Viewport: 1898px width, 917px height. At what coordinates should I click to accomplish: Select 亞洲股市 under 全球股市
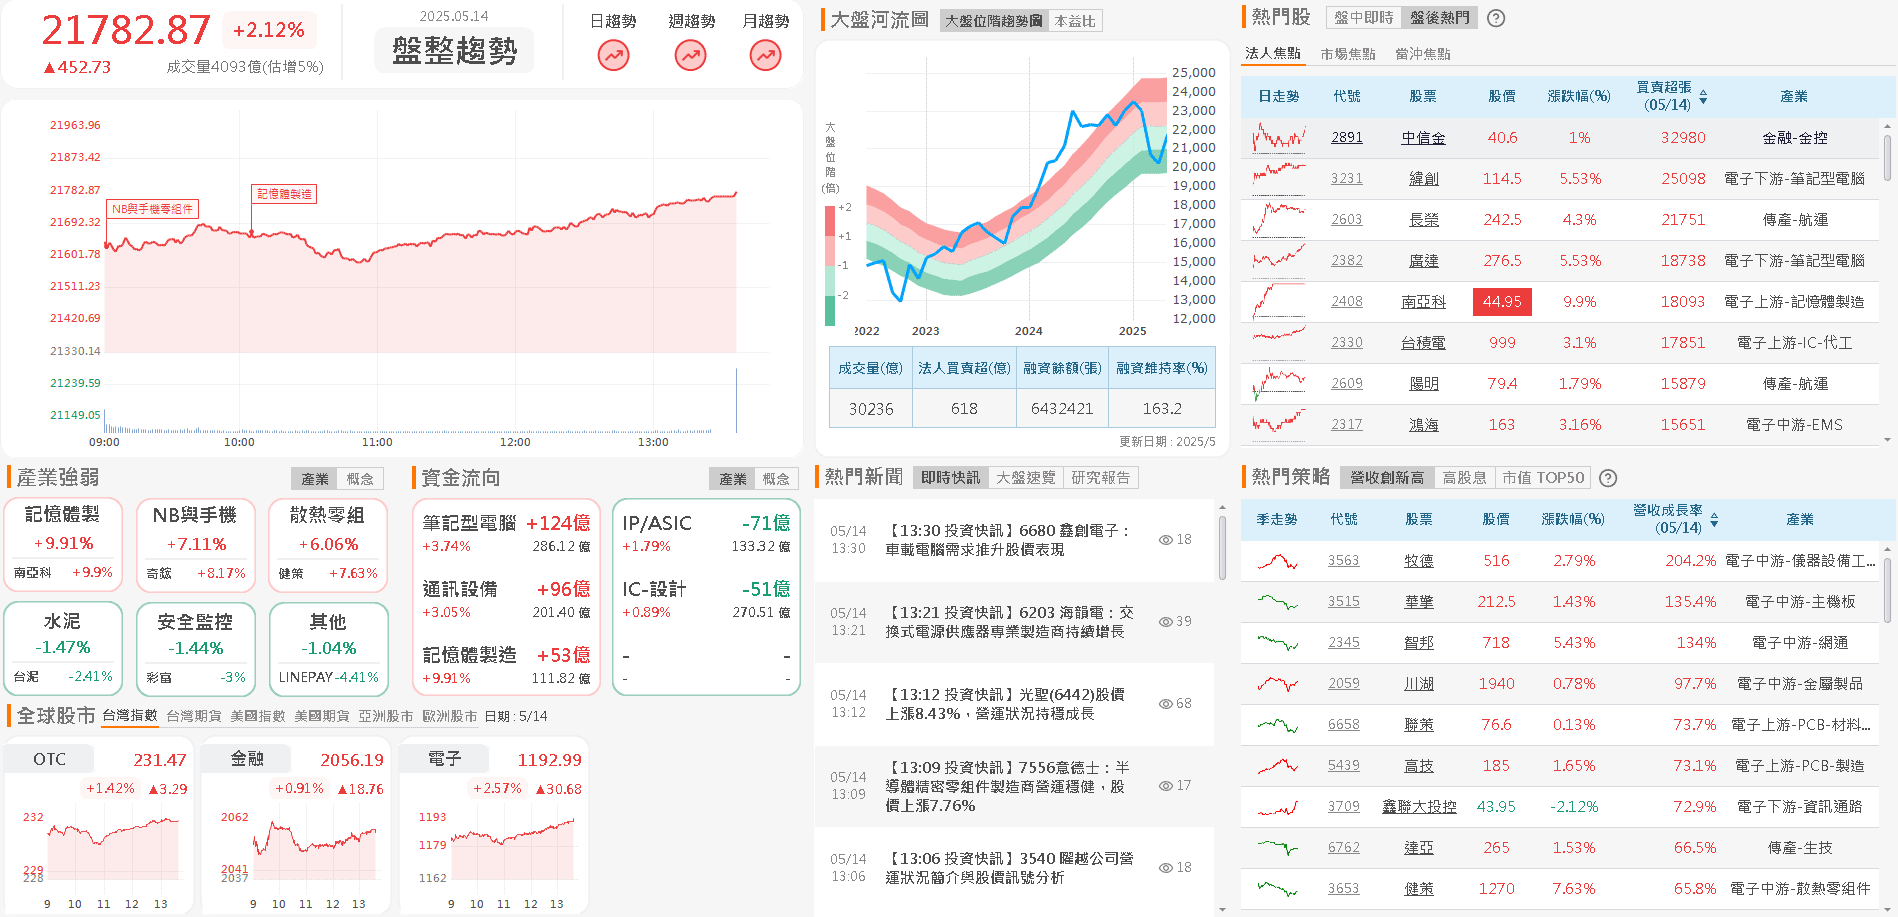click(386, 716)
